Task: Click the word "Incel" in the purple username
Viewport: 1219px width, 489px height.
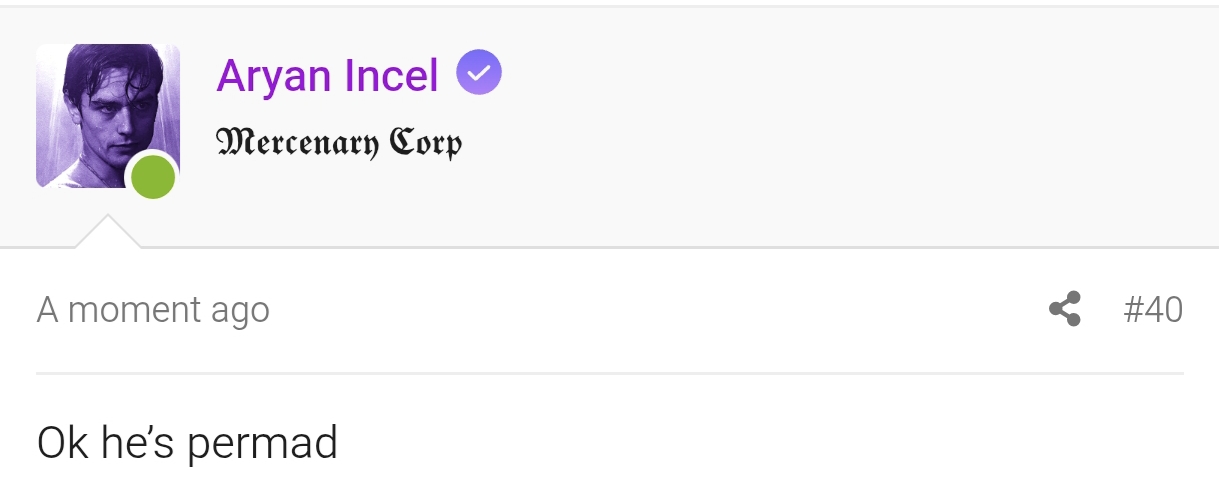Action: tap(391, 76)
